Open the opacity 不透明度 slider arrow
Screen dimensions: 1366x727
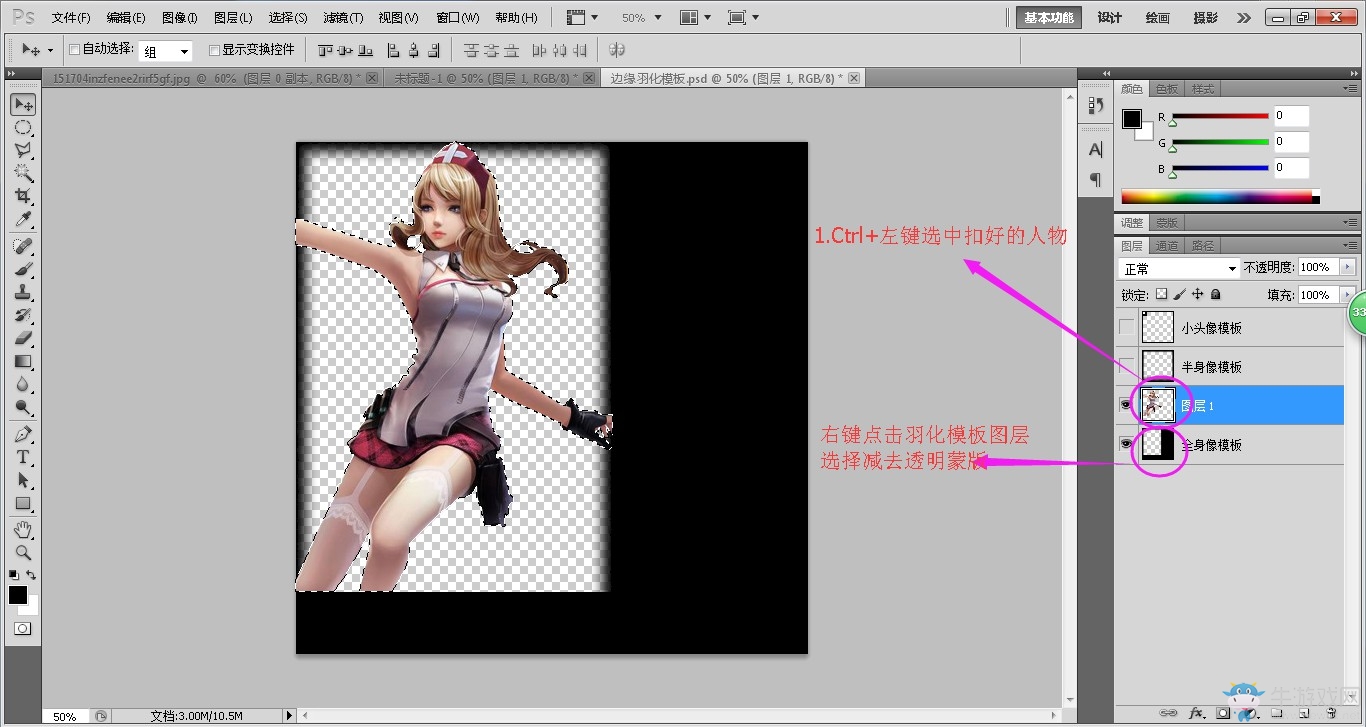pos(1348,267)
